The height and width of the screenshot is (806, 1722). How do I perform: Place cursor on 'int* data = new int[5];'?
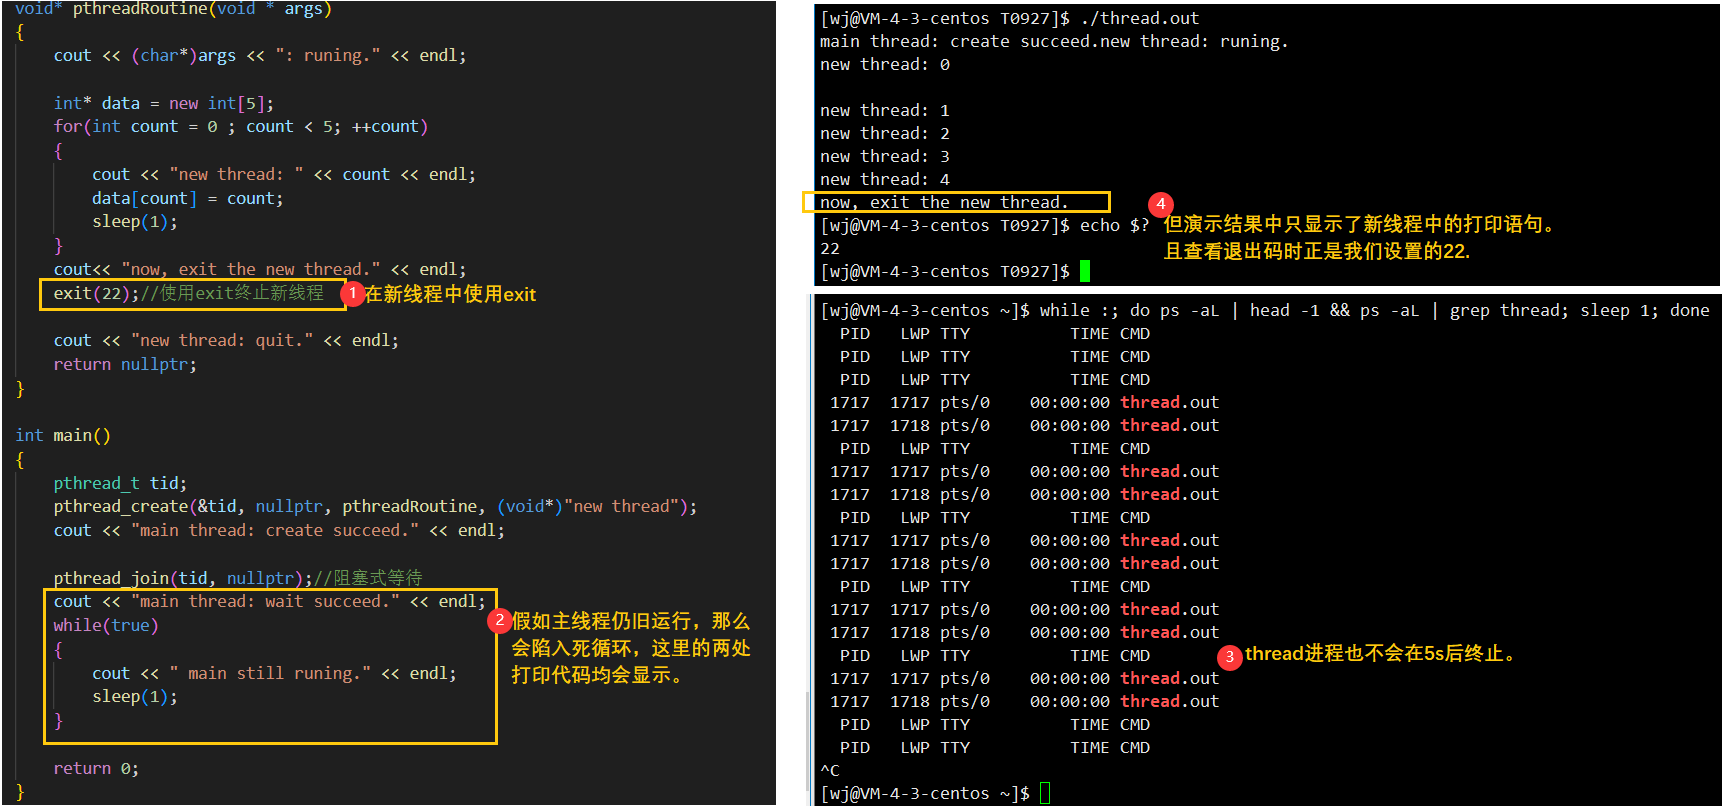[x=163, y=103]
